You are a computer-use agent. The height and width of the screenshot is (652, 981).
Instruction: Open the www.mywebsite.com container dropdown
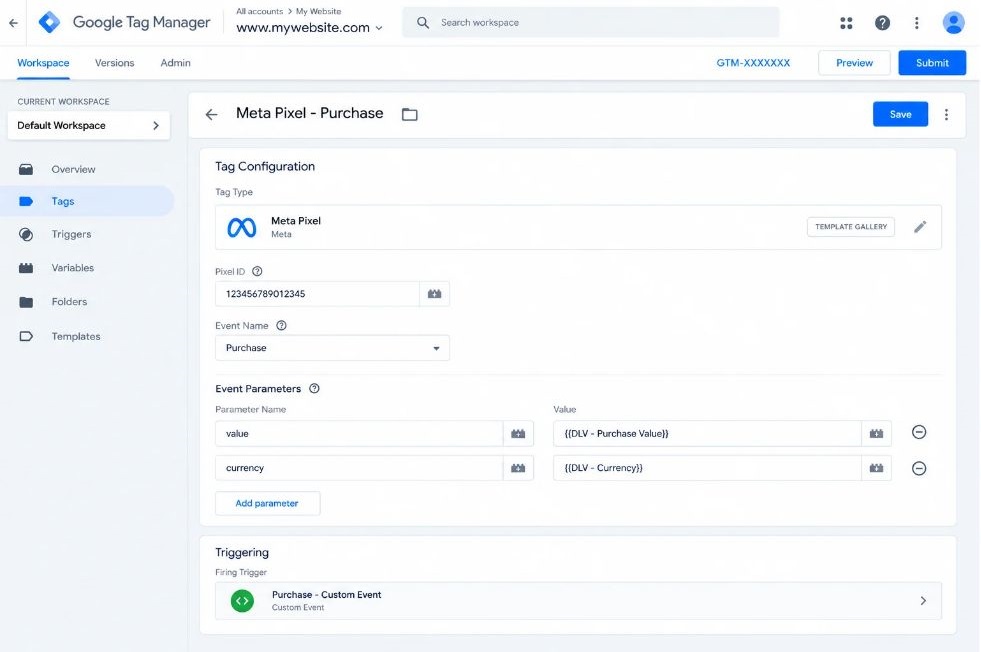pyautogui.click(x=309, y=28)
